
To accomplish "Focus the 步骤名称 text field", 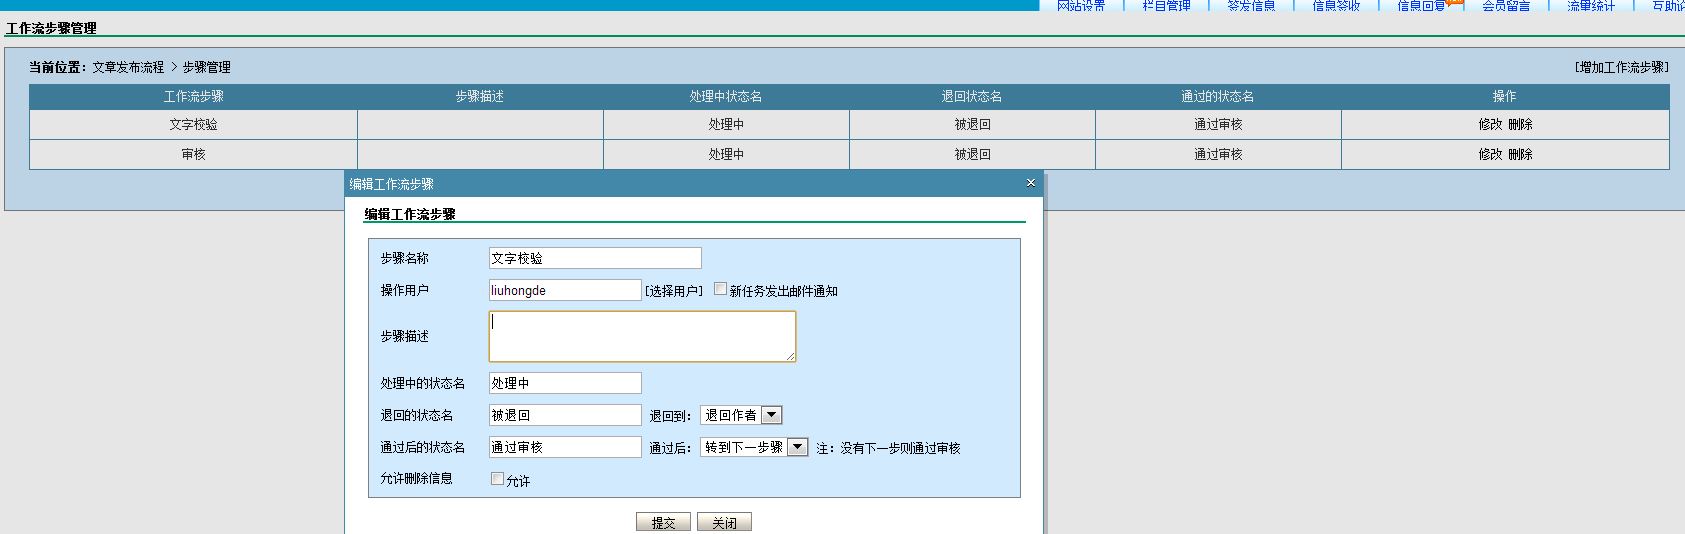I will tap(595, 258).
